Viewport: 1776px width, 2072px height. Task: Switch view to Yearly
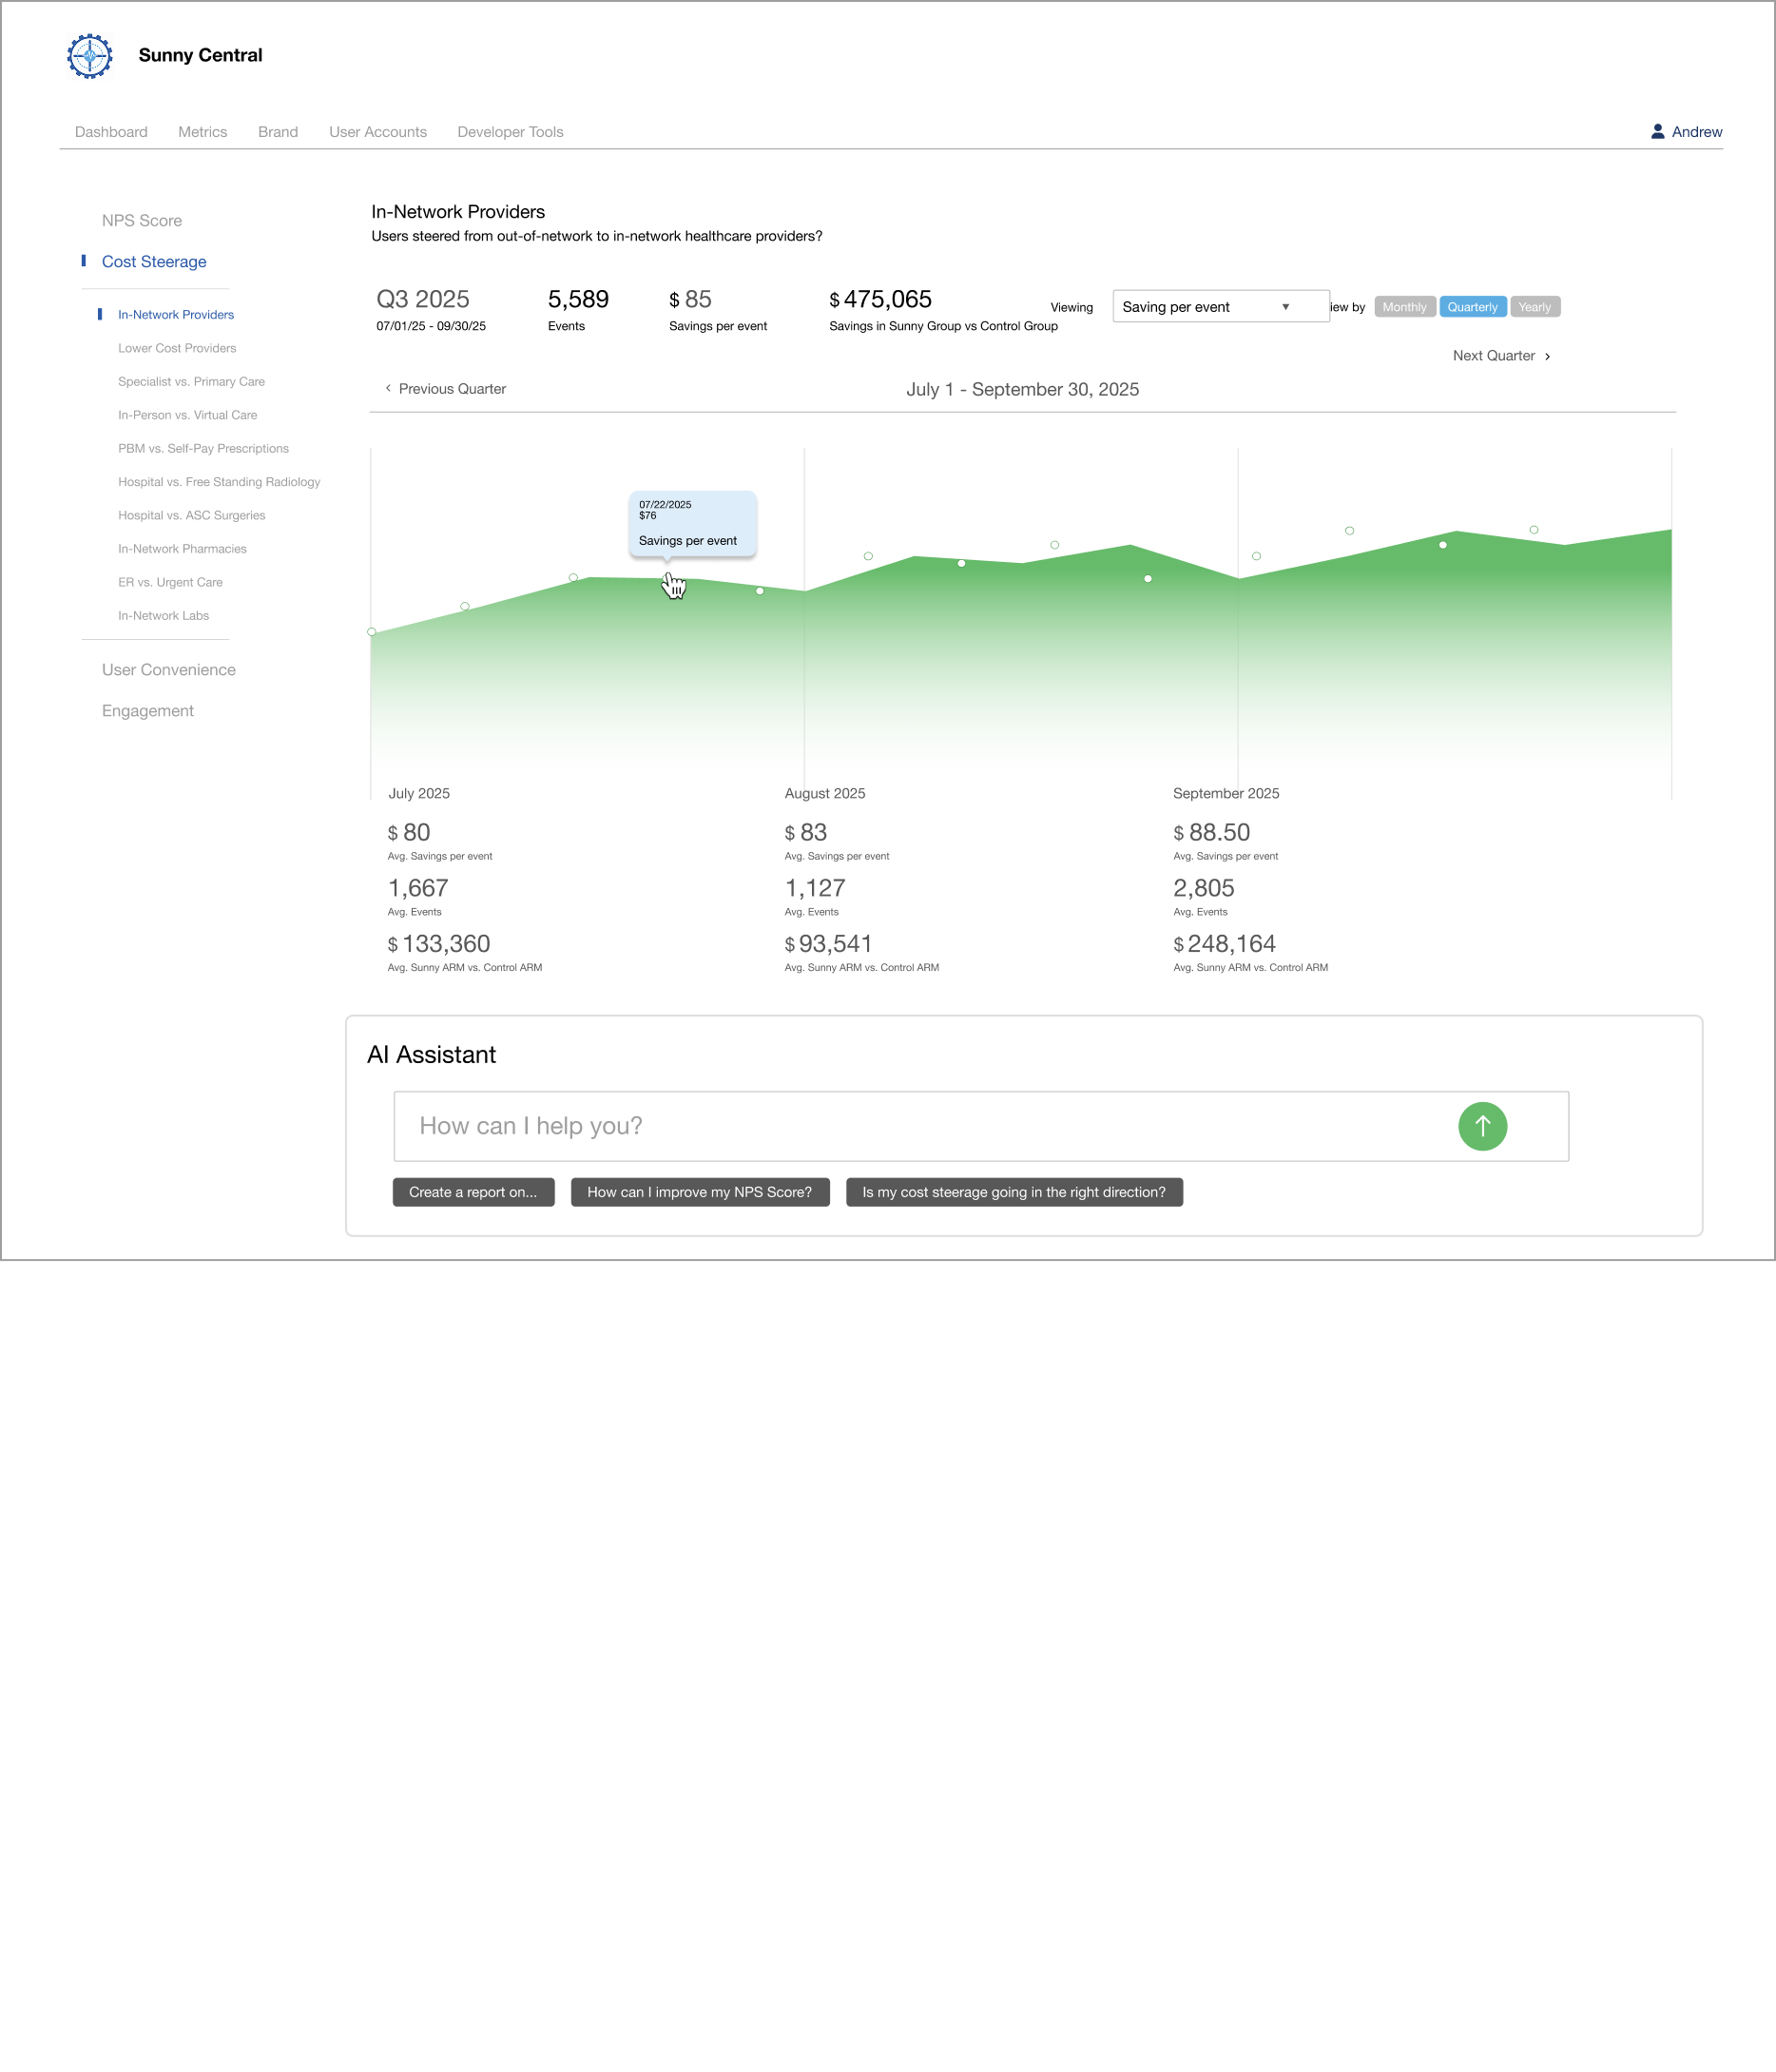1534,307
